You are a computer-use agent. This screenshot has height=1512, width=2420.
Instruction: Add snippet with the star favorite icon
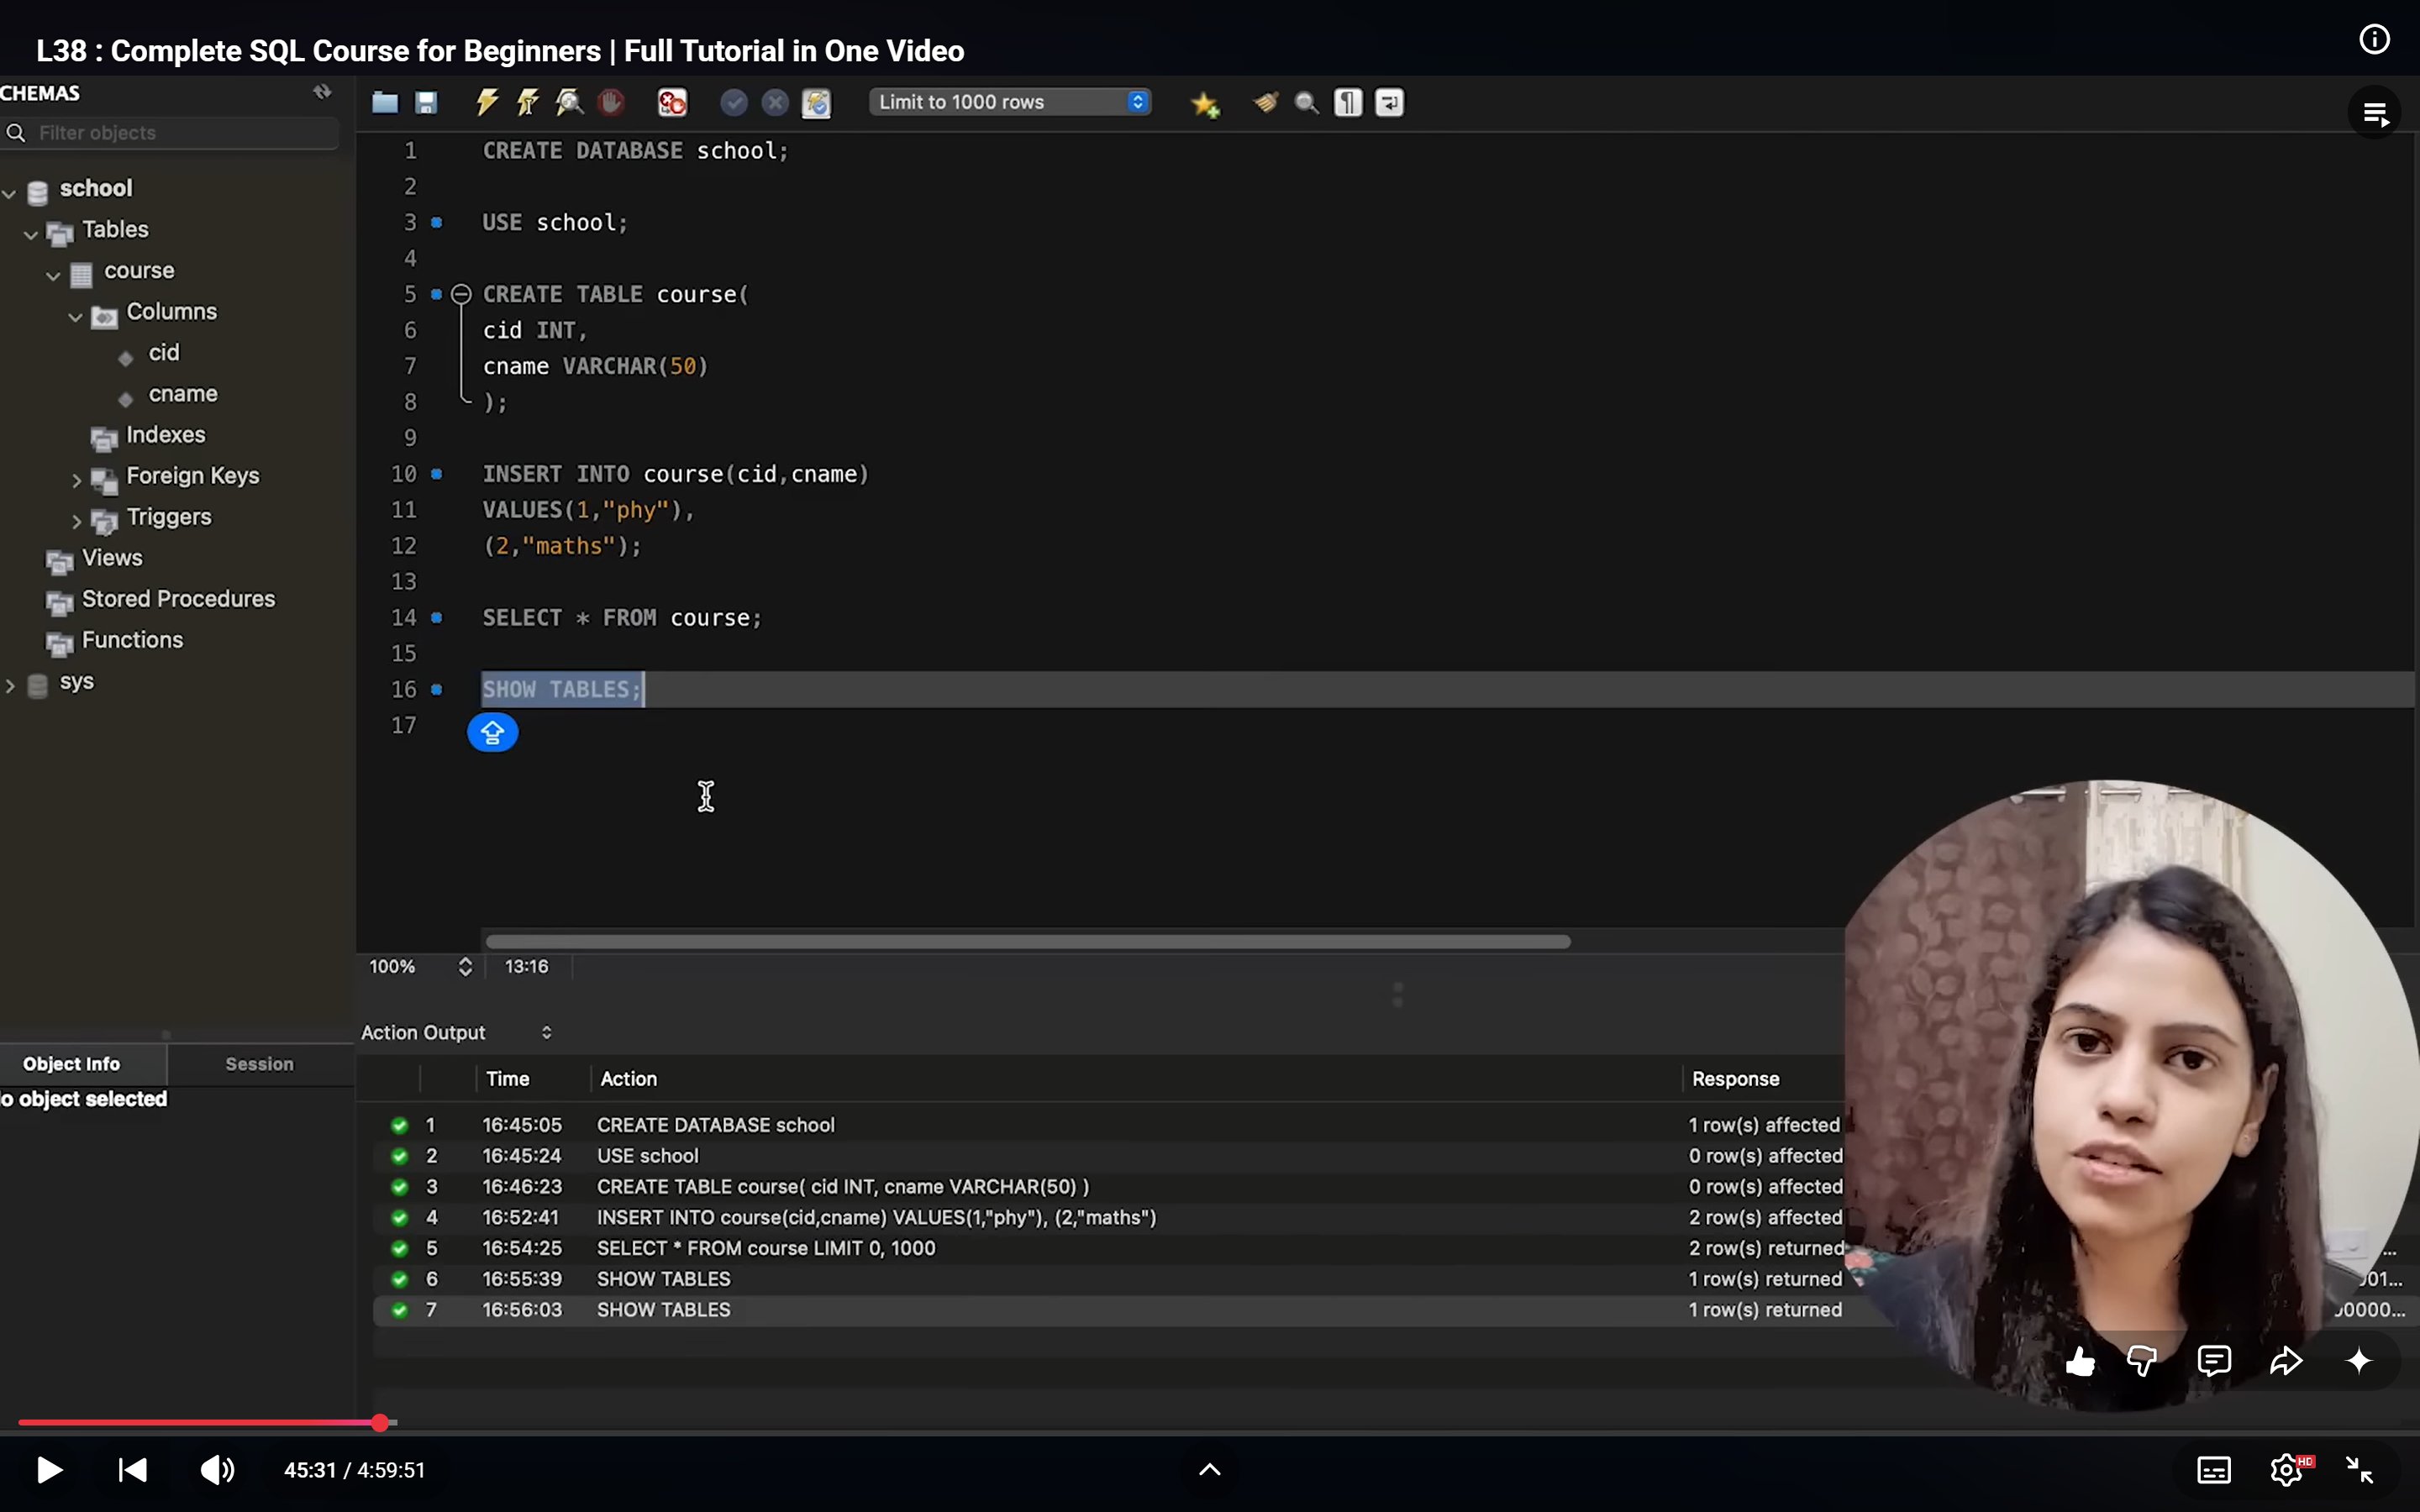click(1205, 103)
